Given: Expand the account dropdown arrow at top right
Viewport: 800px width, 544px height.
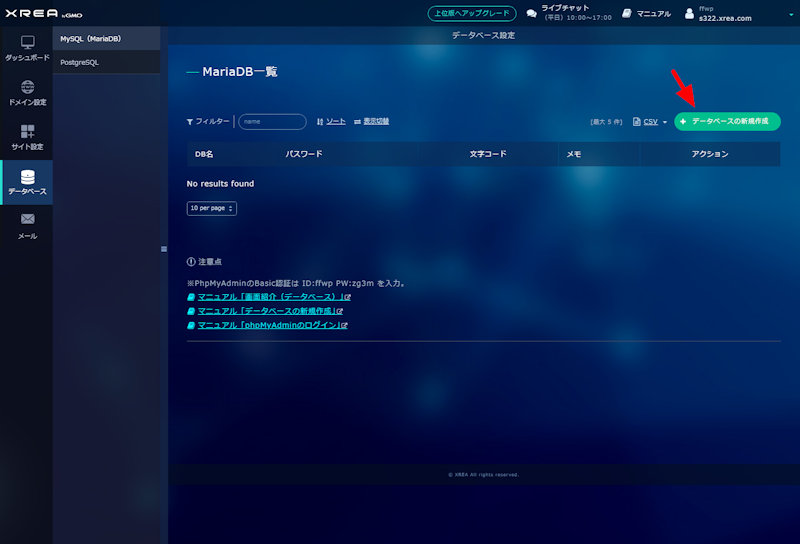Looking at the screenshot, I should (x=790, y=13).
